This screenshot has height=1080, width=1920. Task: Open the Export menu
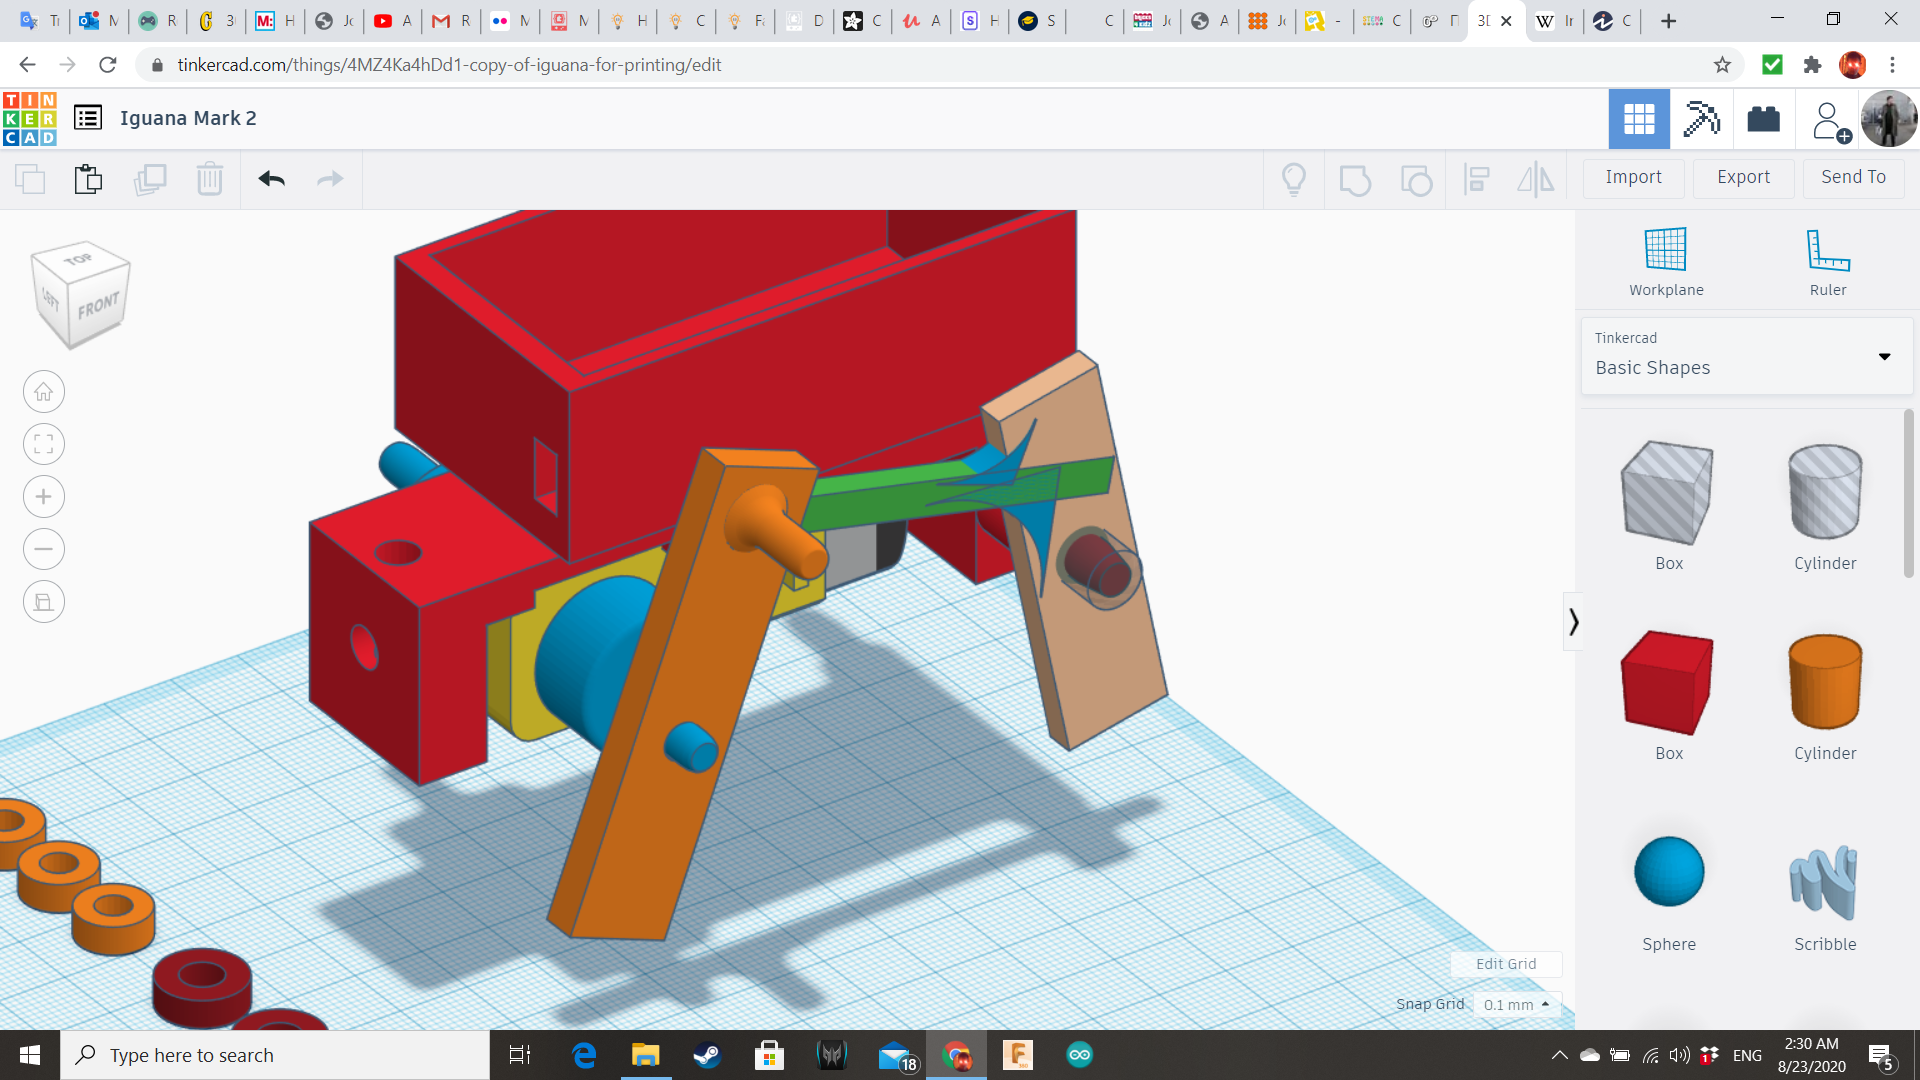pos(1743,177)
